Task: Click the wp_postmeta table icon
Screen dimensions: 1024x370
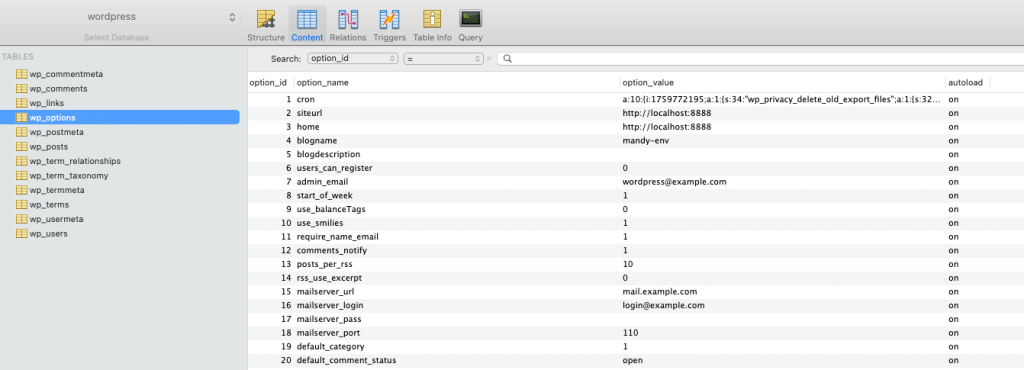Action: point(22,132)
